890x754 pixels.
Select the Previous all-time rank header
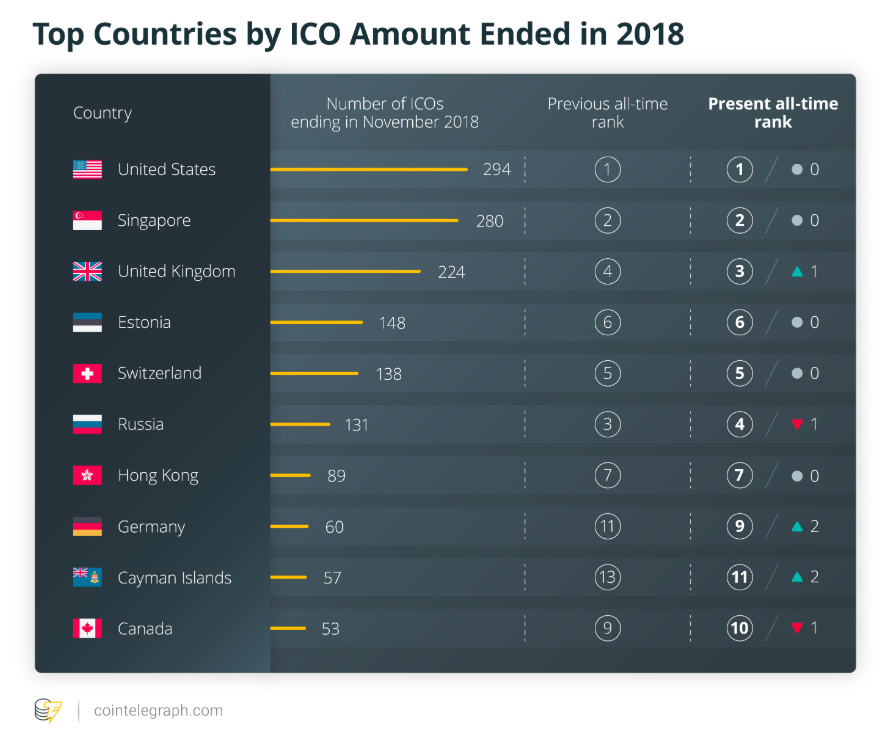tap(607, 113)
